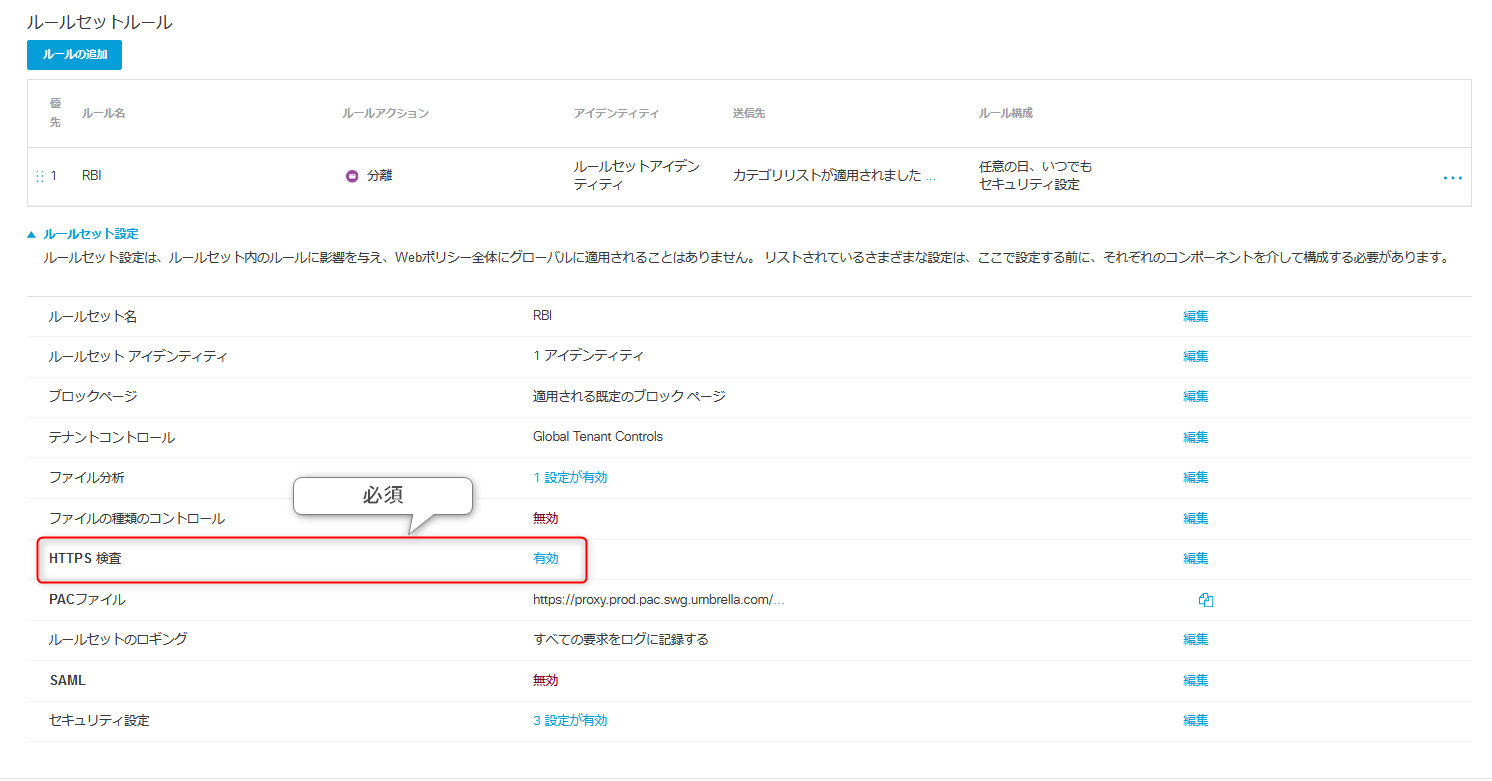
Task: Edit the テナントコントロール setting
Action: coord(1195,437)
